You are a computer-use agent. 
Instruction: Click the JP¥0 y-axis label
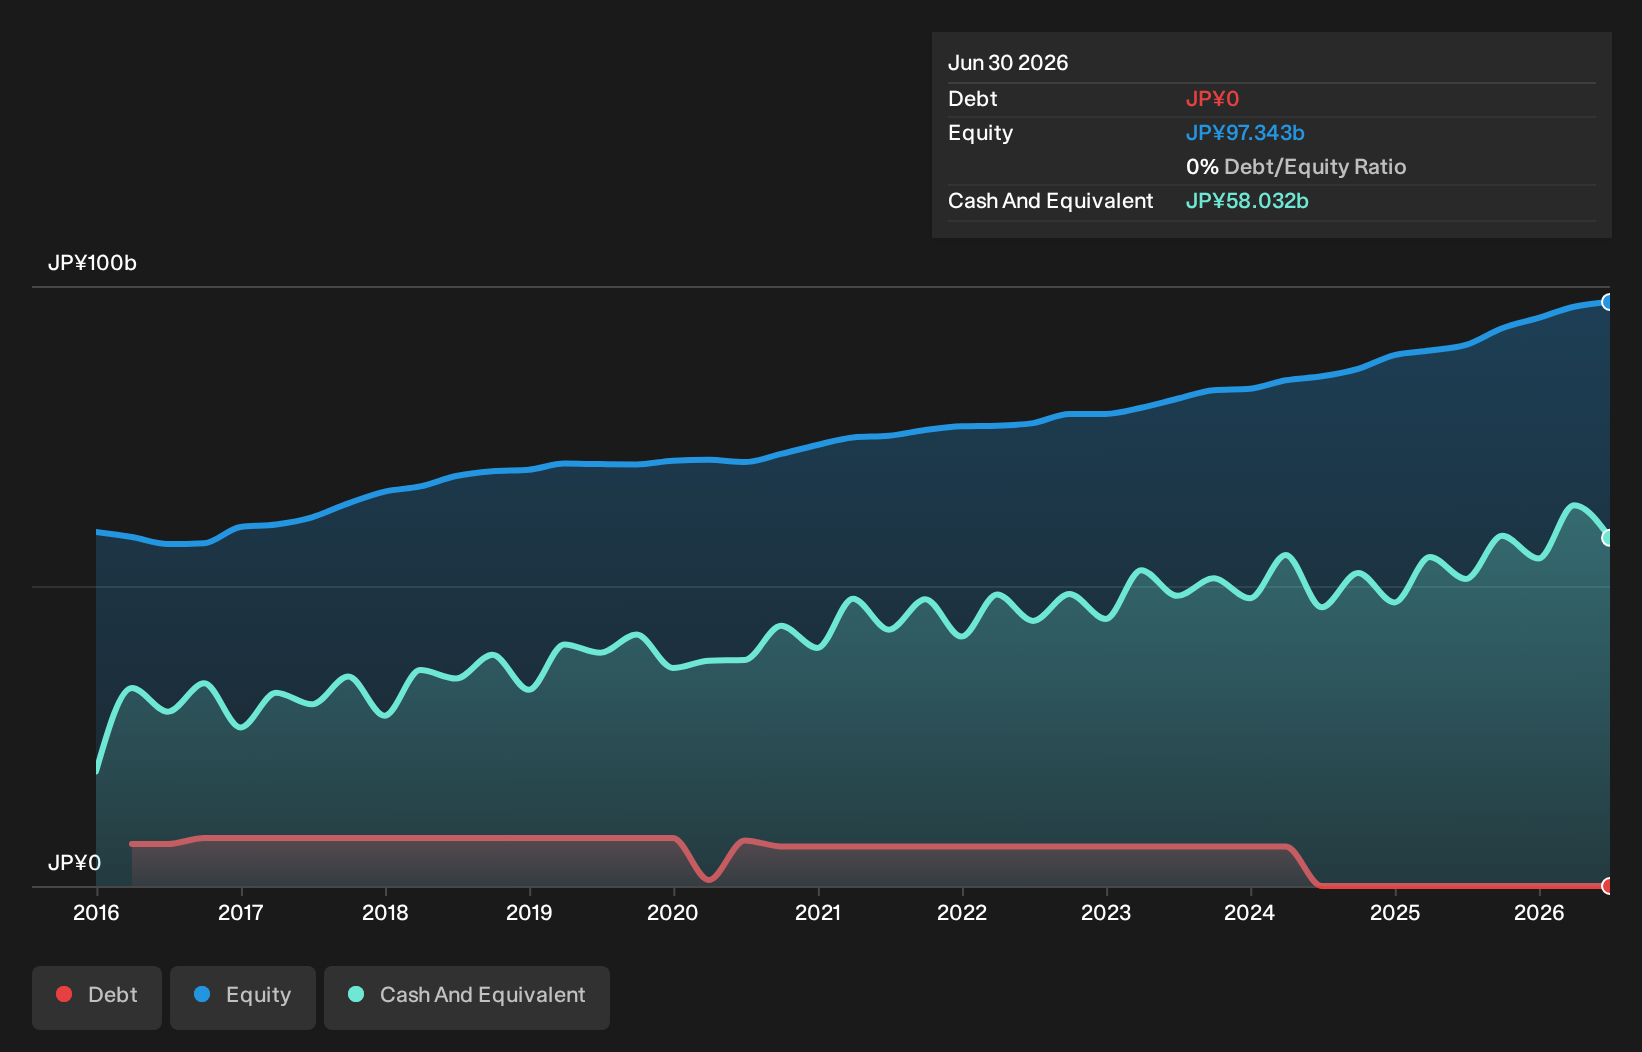click(x=74, y=863)
